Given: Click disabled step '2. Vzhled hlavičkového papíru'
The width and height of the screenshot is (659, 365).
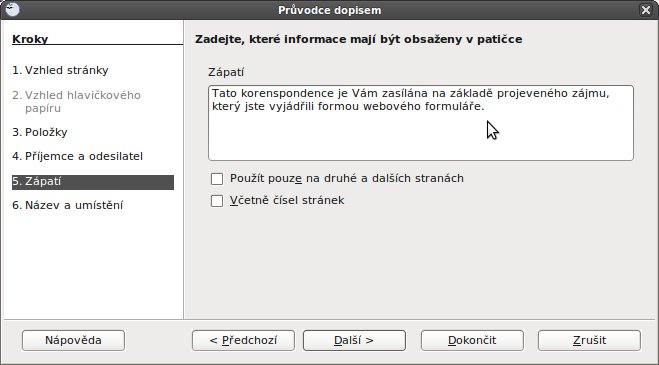Looking at the screenshot, I should (76, 102).
